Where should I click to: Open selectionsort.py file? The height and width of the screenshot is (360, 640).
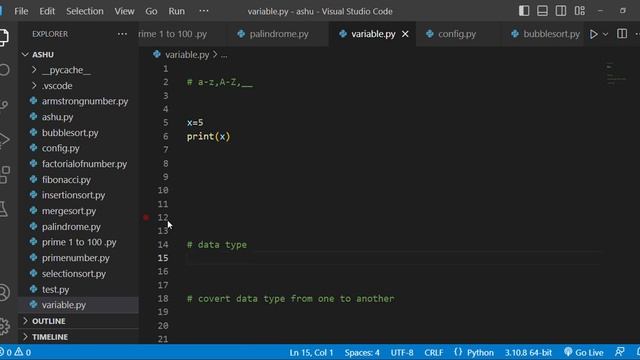tap(78, 273)
